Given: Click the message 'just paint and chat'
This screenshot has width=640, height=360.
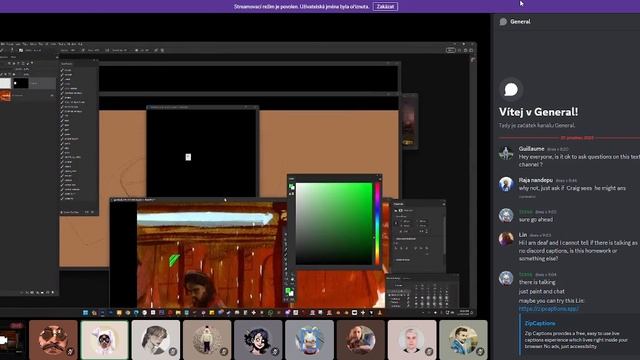Looking at the screenshot, I should [x=541, y=291].
